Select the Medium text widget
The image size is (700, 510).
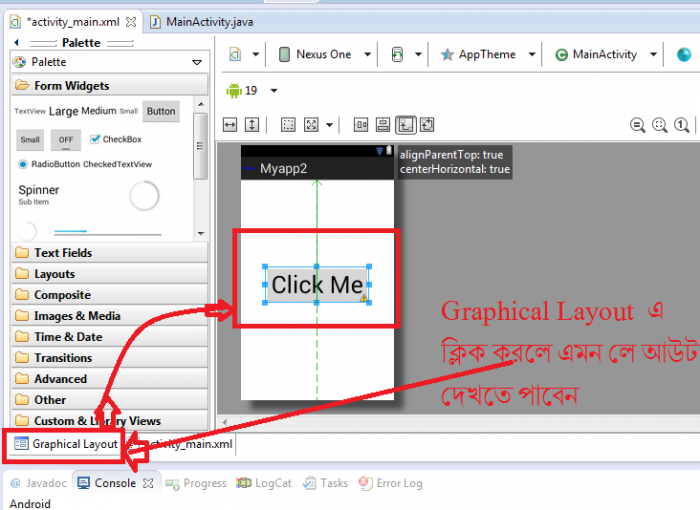point(98,111)
